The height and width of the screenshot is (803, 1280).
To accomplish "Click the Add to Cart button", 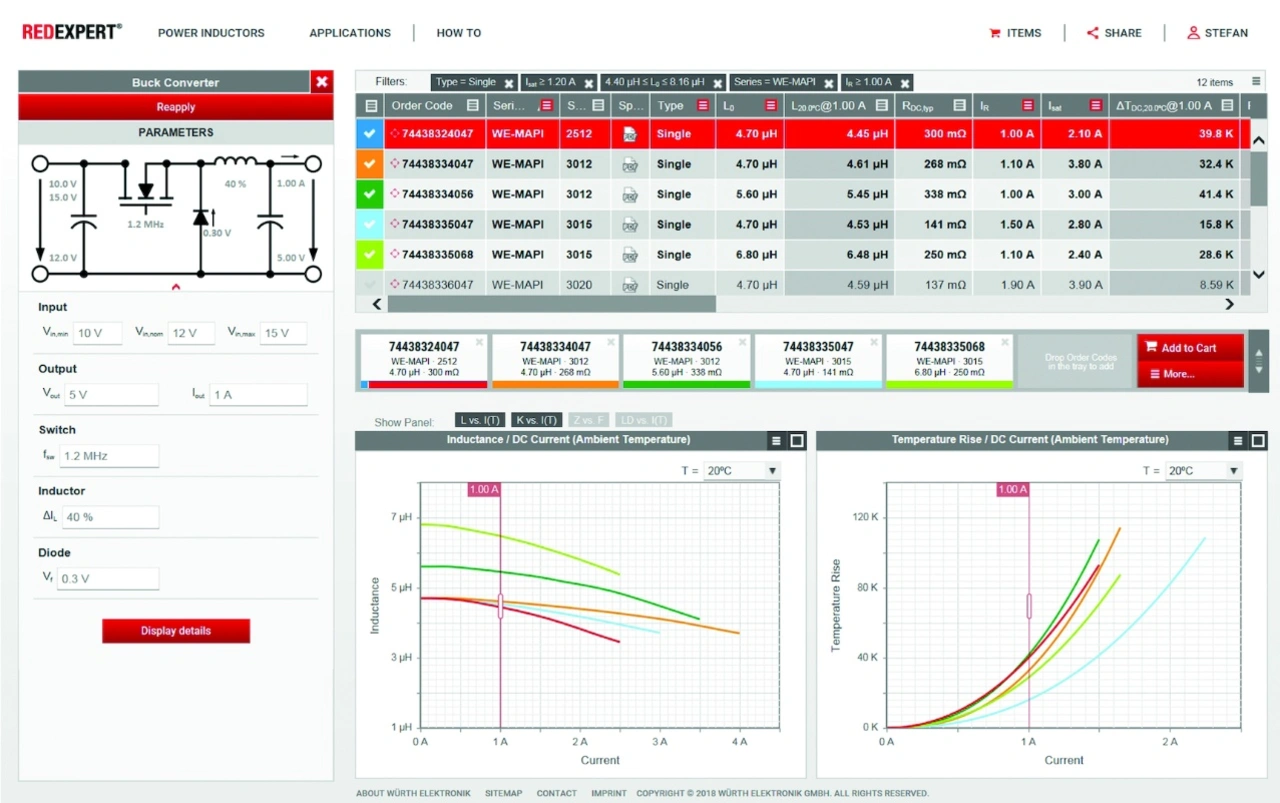I will click(x=1189, y=348).
